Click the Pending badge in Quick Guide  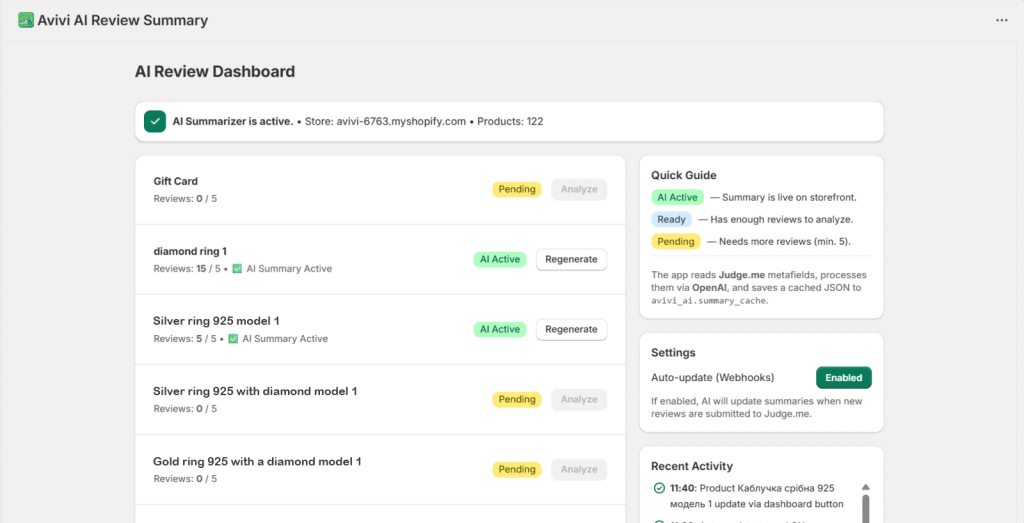click(676, 242)
